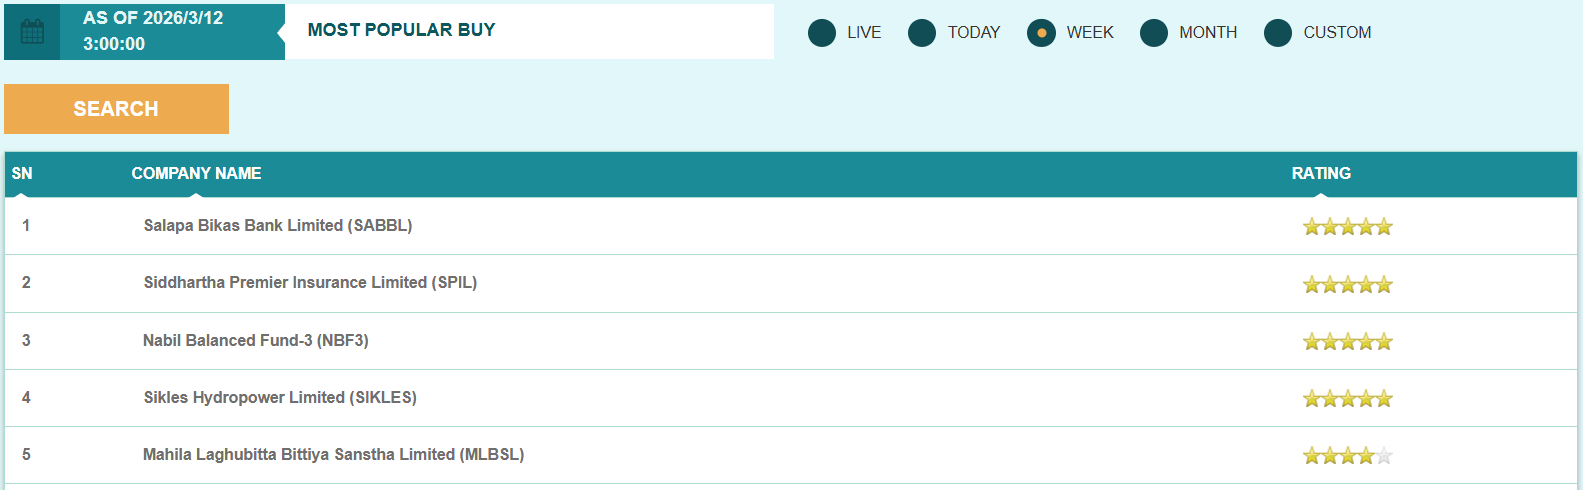Image resolution: width=1583 pixels, height=490 pixels.
Task: Open Nabil Balanced Fund-3 (NBF3) entry
Action: pos(255,341)
